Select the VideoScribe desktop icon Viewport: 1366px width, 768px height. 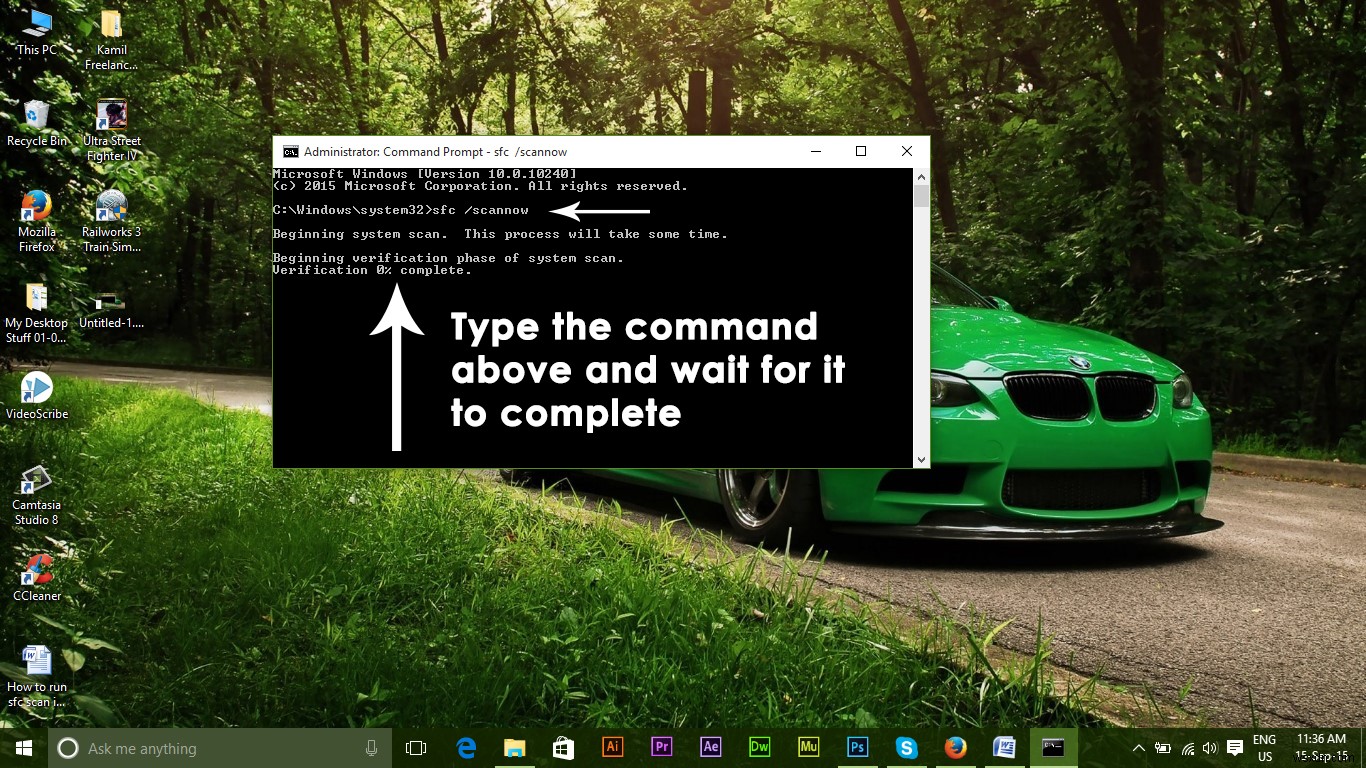pyautogui.click(x=37, y=396)
